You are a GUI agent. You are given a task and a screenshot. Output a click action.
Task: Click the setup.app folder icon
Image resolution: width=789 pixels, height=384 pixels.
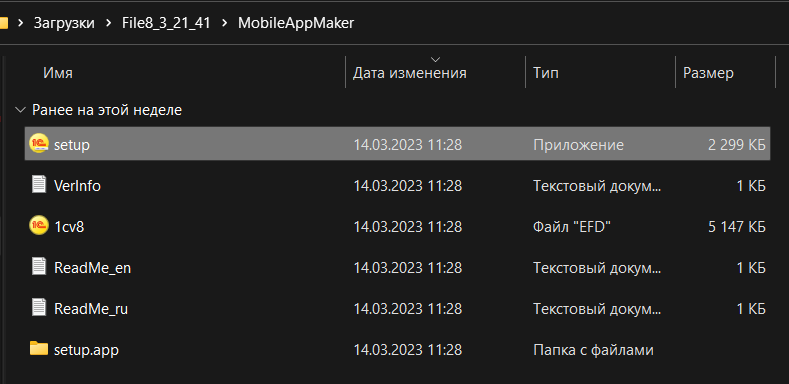point(39,348)
